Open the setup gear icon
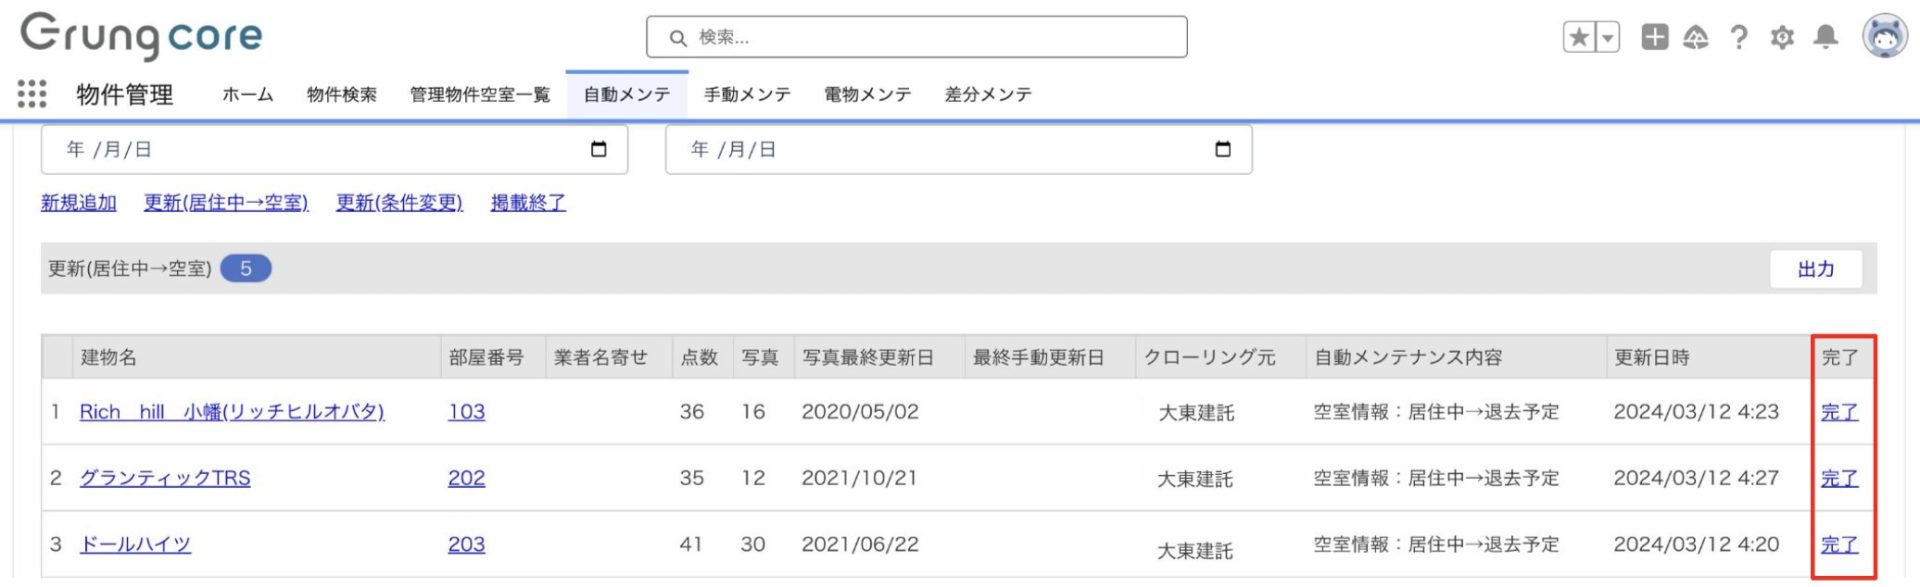The width and height of the screenshot is (1920, 587). click(1782, 38)
